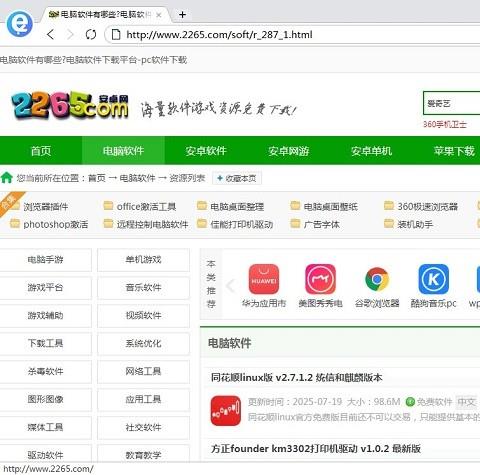Open the photoshop激活 folder link
Viewport: 480px width, 475px height.
point(56,224)
